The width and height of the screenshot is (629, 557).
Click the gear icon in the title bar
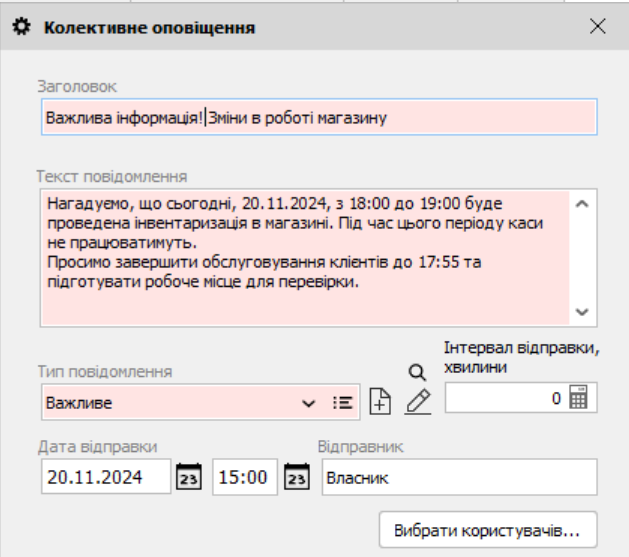pyautogui.click(x=21, y=27)
